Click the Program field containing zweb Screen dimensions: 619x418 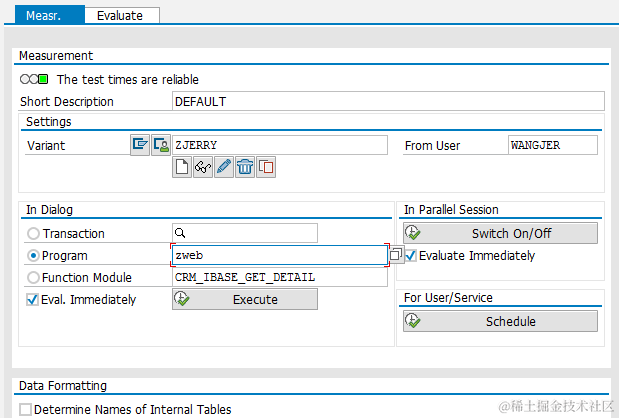coord(280,255)
